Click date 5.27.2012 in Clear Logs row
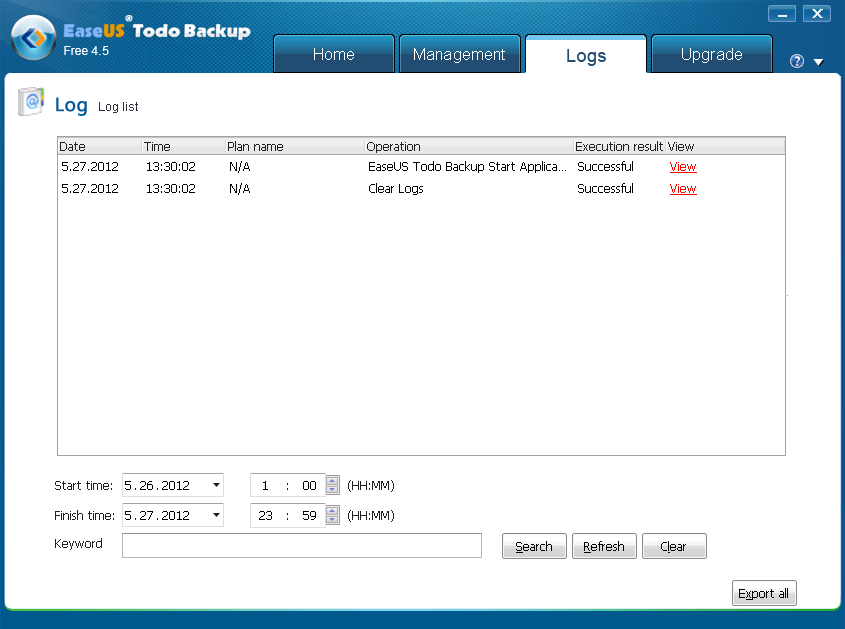This screenshot has height=629, width=845. [89, 189]
